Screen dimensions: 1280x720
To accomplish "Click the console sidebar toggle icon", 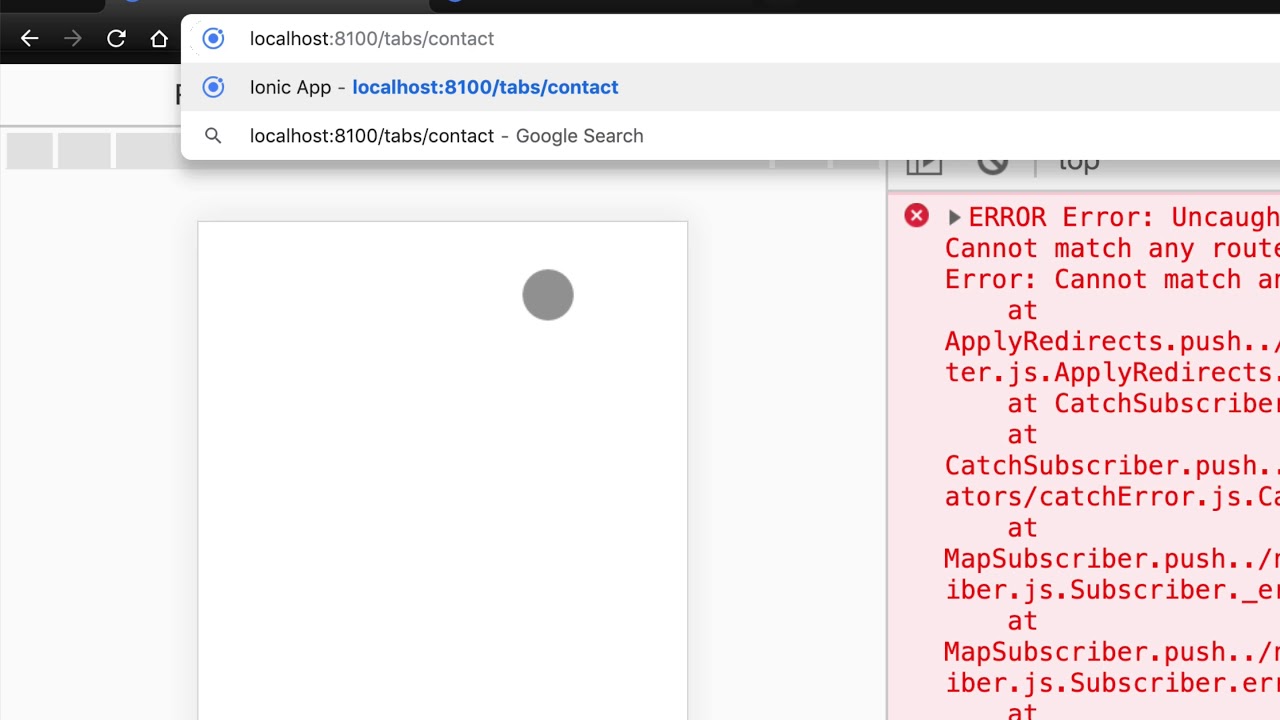I will coord(924,164).
